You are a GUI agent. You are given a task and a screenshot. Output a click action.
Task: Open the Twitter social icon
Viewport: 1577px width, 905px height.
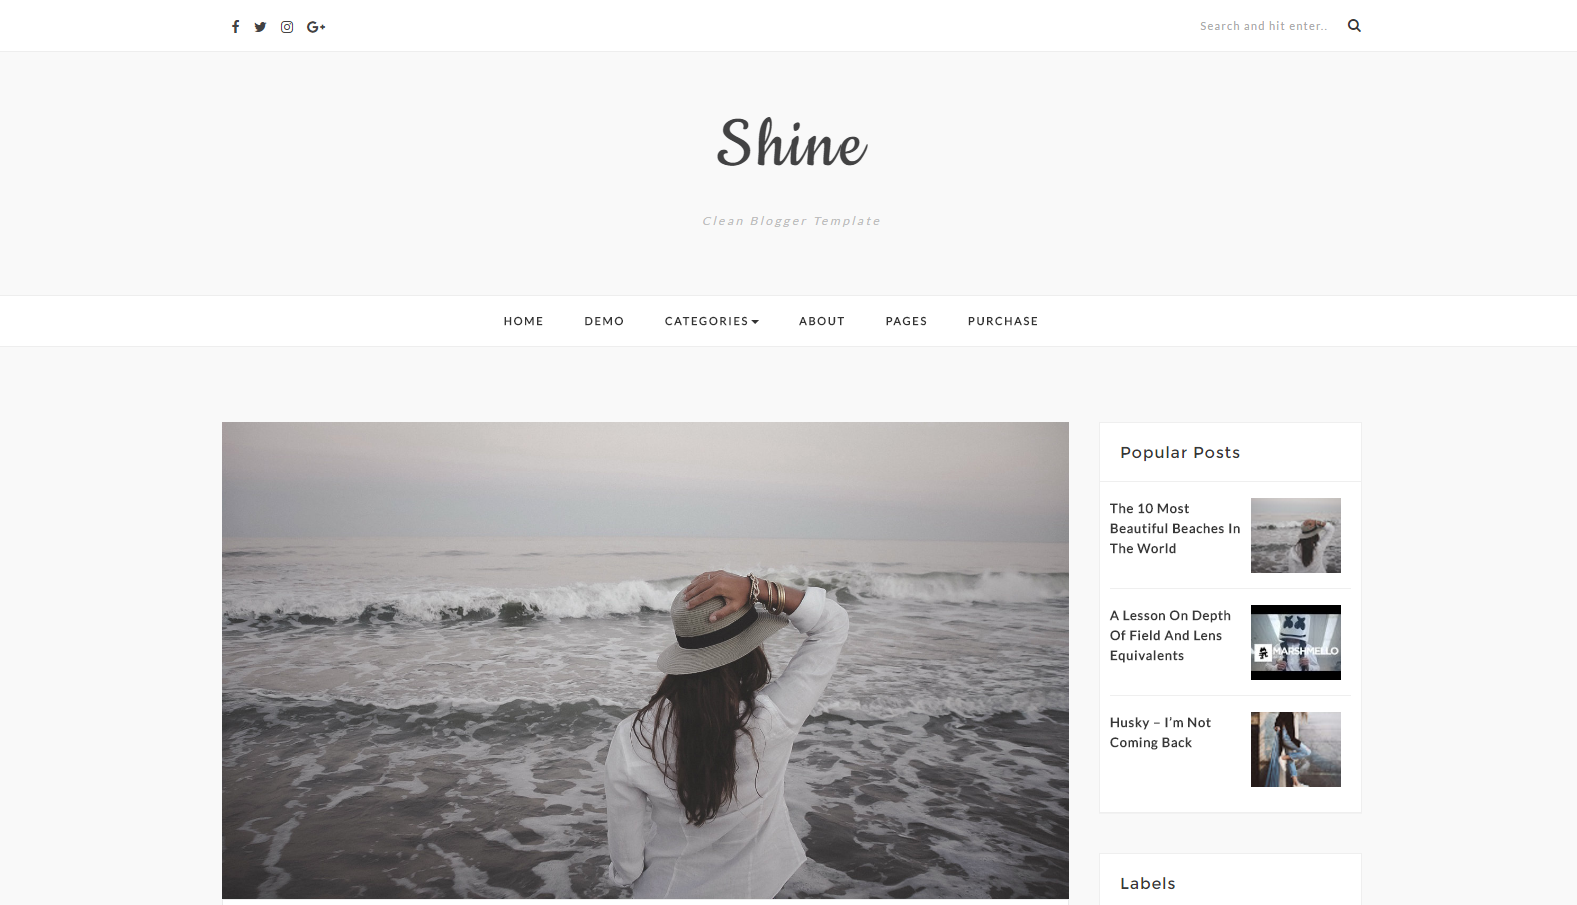pos(260,27)
